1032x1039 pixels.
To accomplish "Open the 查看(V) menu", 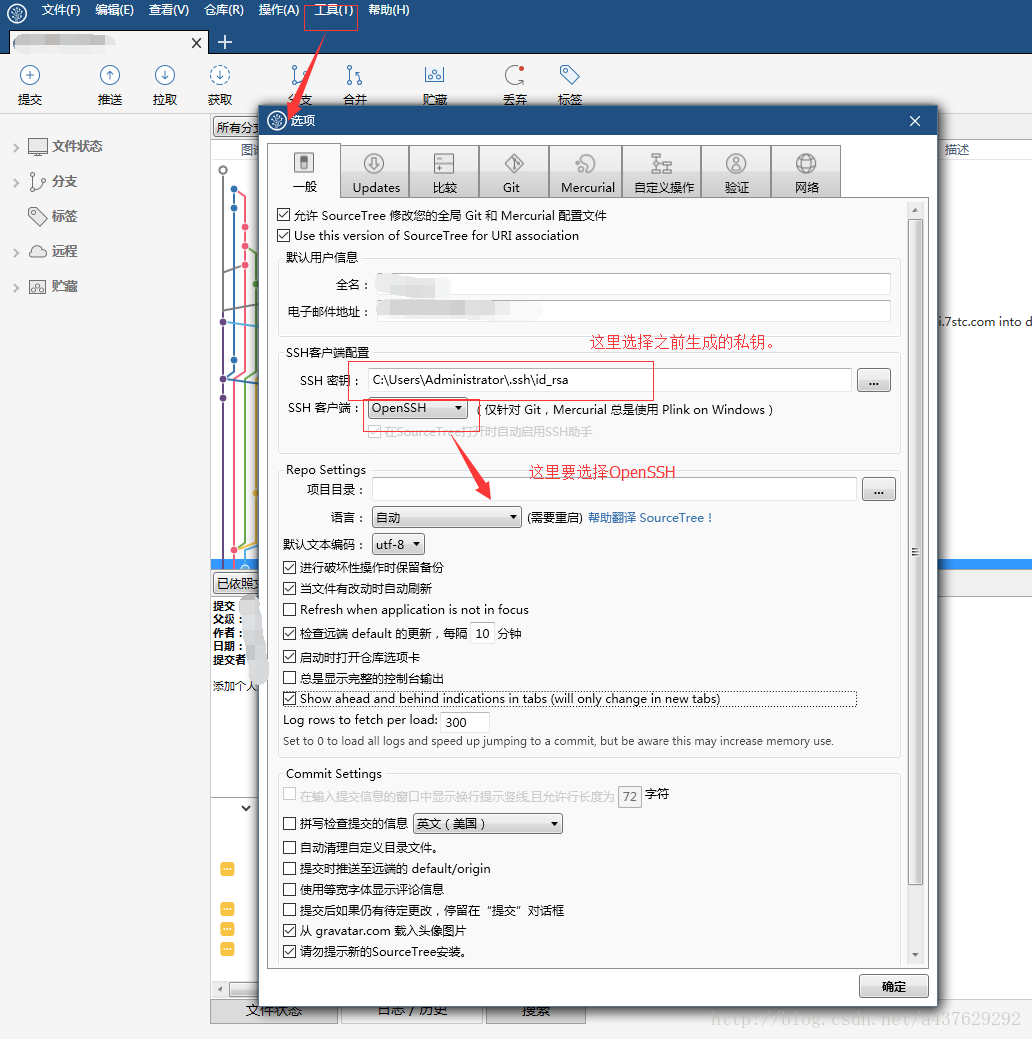I will (168, 10).
